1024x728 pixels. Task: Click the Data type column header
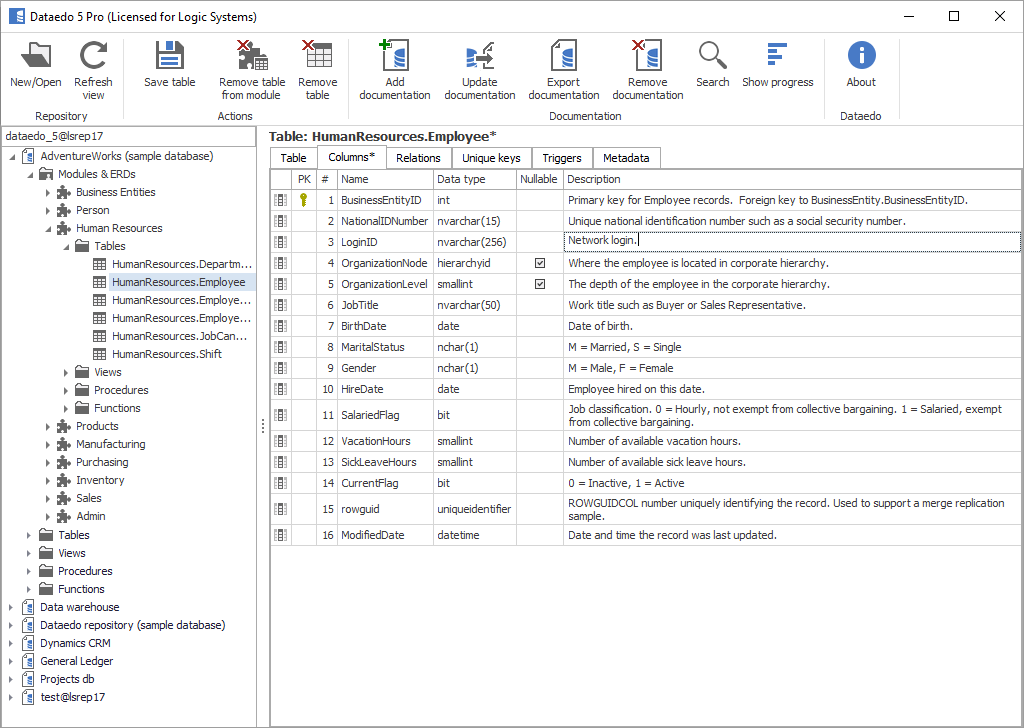(475, 179)
